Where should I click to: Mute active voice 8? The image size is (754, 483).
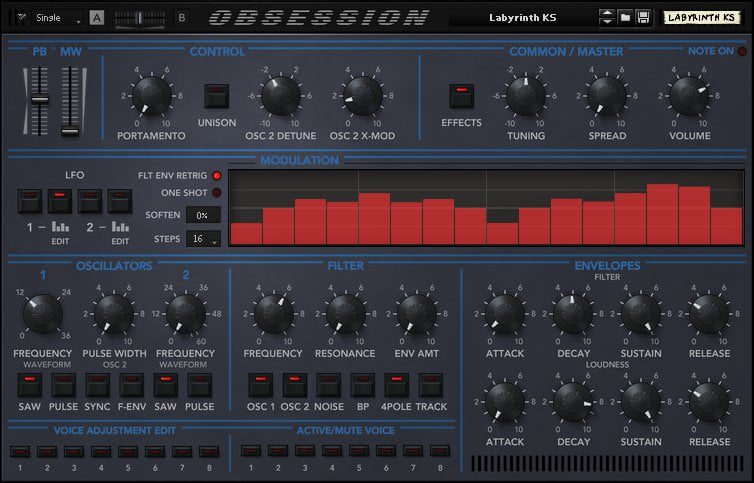point(440,451)
